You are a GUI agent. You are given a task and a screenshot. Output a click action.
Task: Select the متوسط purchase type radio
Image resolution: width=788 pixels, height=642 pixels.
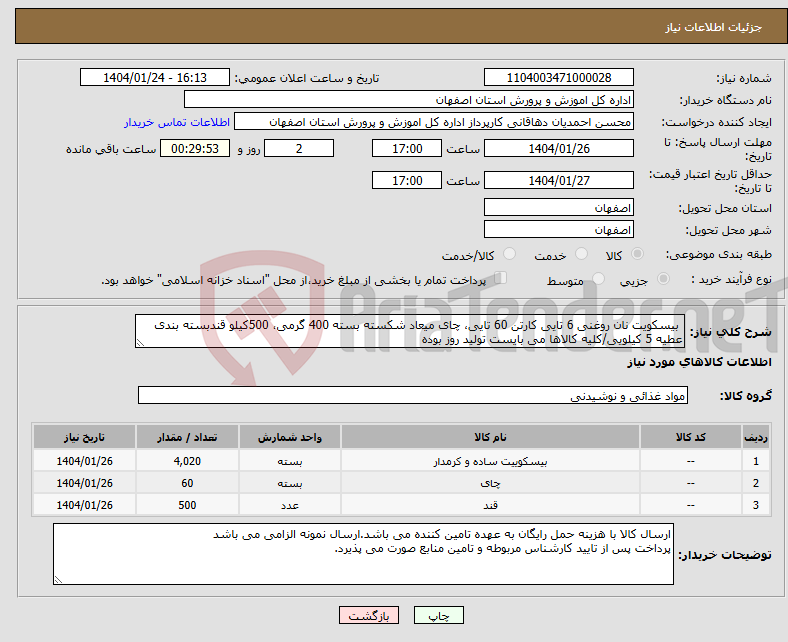coord(598,279)
